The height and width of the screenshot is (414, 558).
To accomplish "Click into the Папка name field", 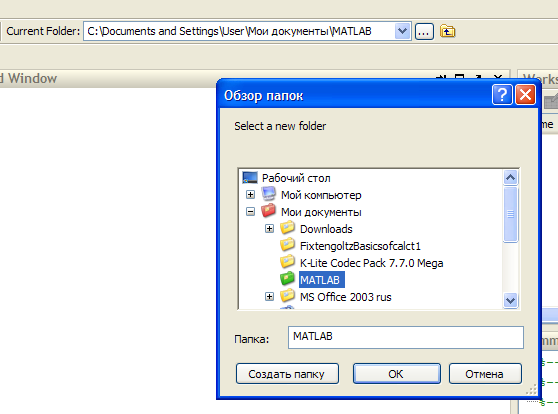I will point(406,337).
